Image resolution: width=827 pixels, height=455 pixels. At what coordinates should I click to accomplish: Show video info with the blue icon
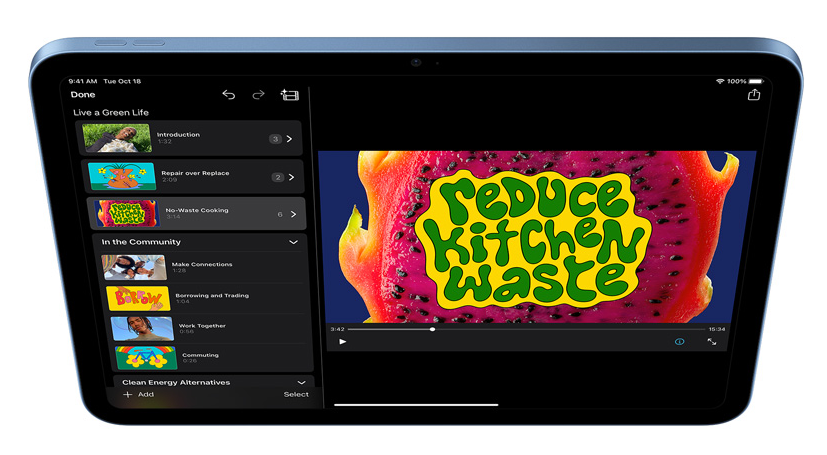coord(679,342)
